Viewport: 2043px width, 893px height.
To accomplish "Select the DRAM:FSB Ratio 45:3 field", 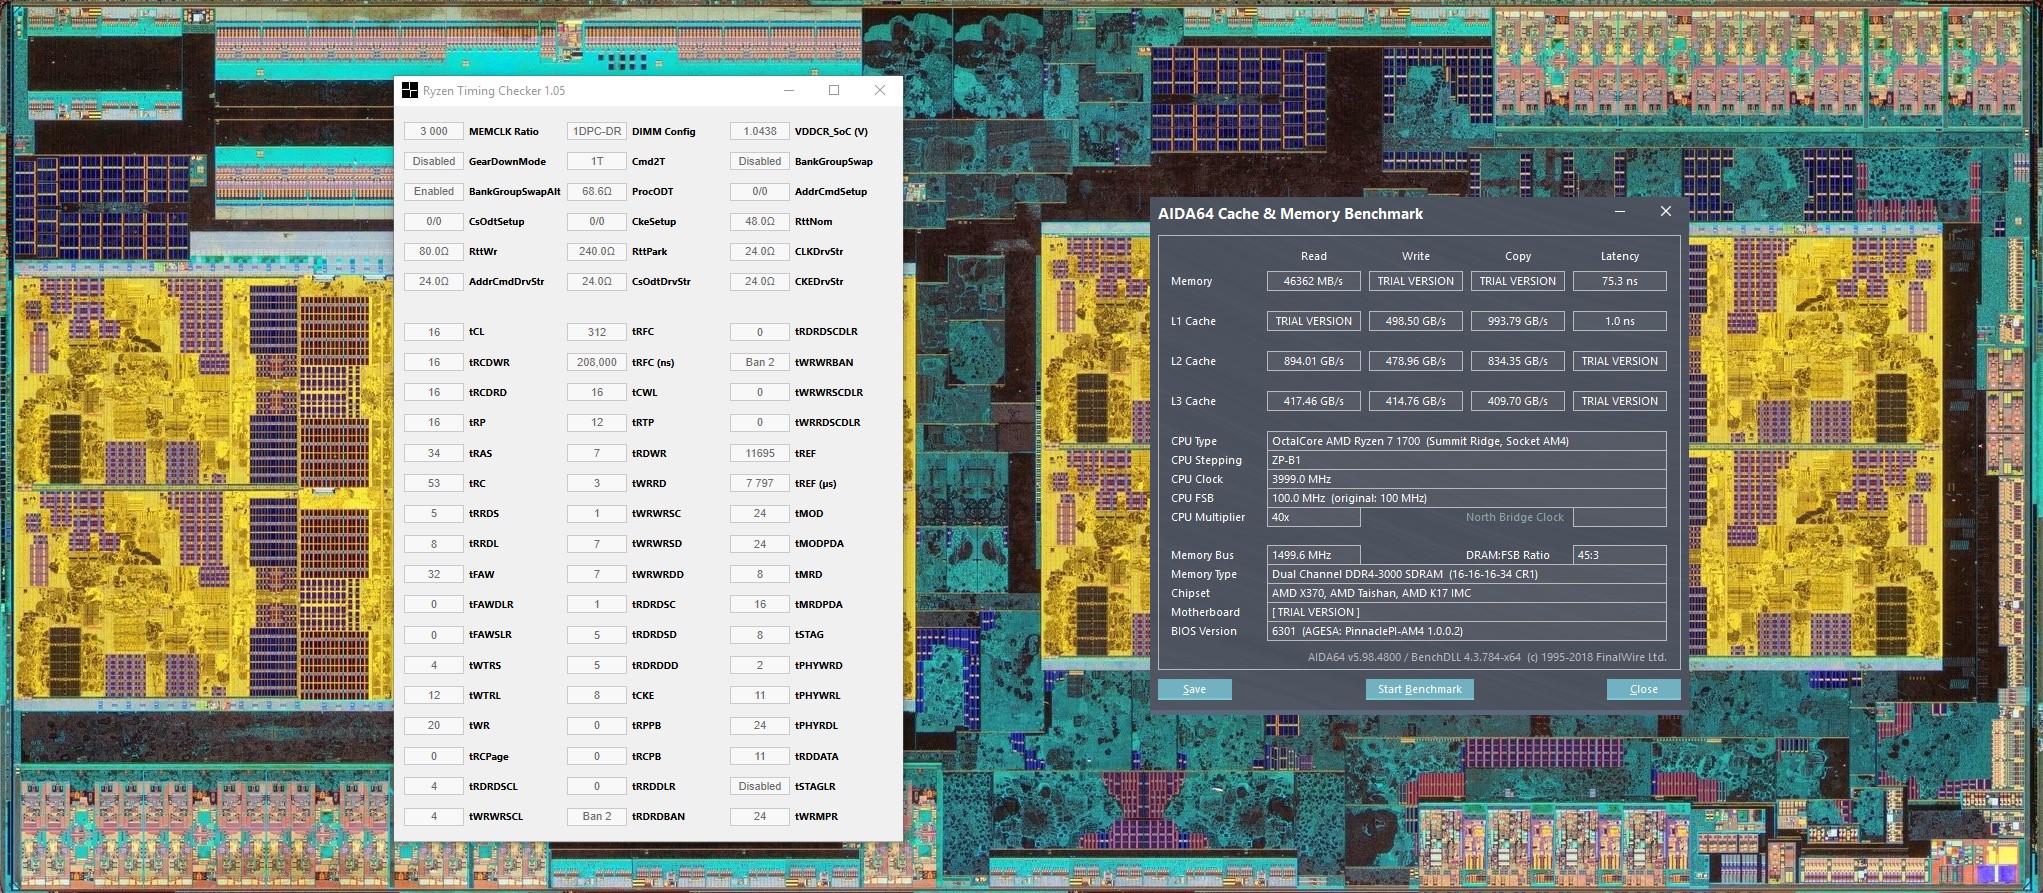I will click(1619, 555).
